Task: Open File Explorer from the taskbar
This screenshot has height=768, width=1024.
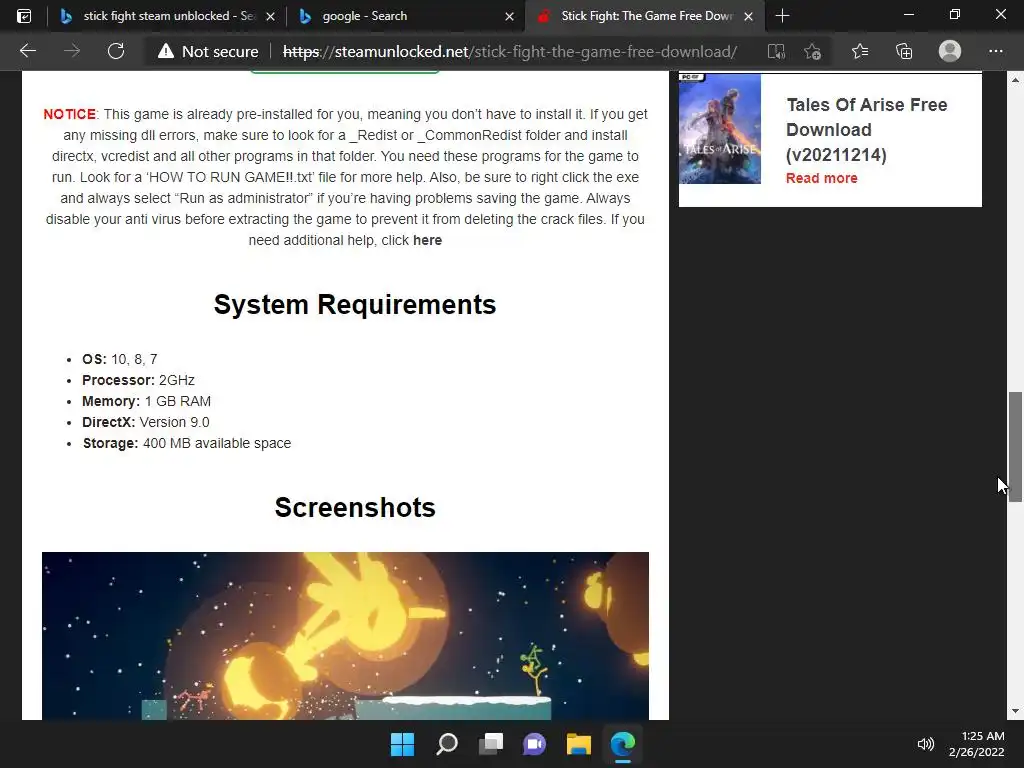Action: [579, 744]
